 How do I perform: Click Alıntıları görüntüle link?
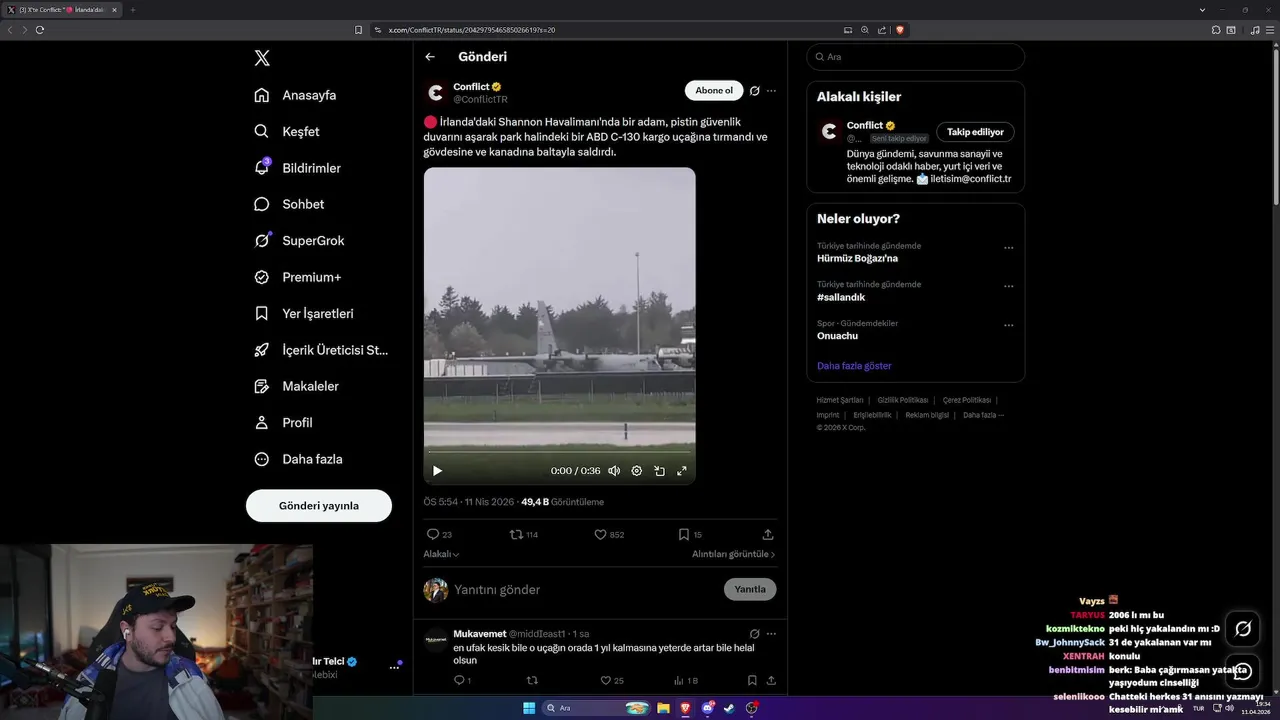tap(733, 554)
